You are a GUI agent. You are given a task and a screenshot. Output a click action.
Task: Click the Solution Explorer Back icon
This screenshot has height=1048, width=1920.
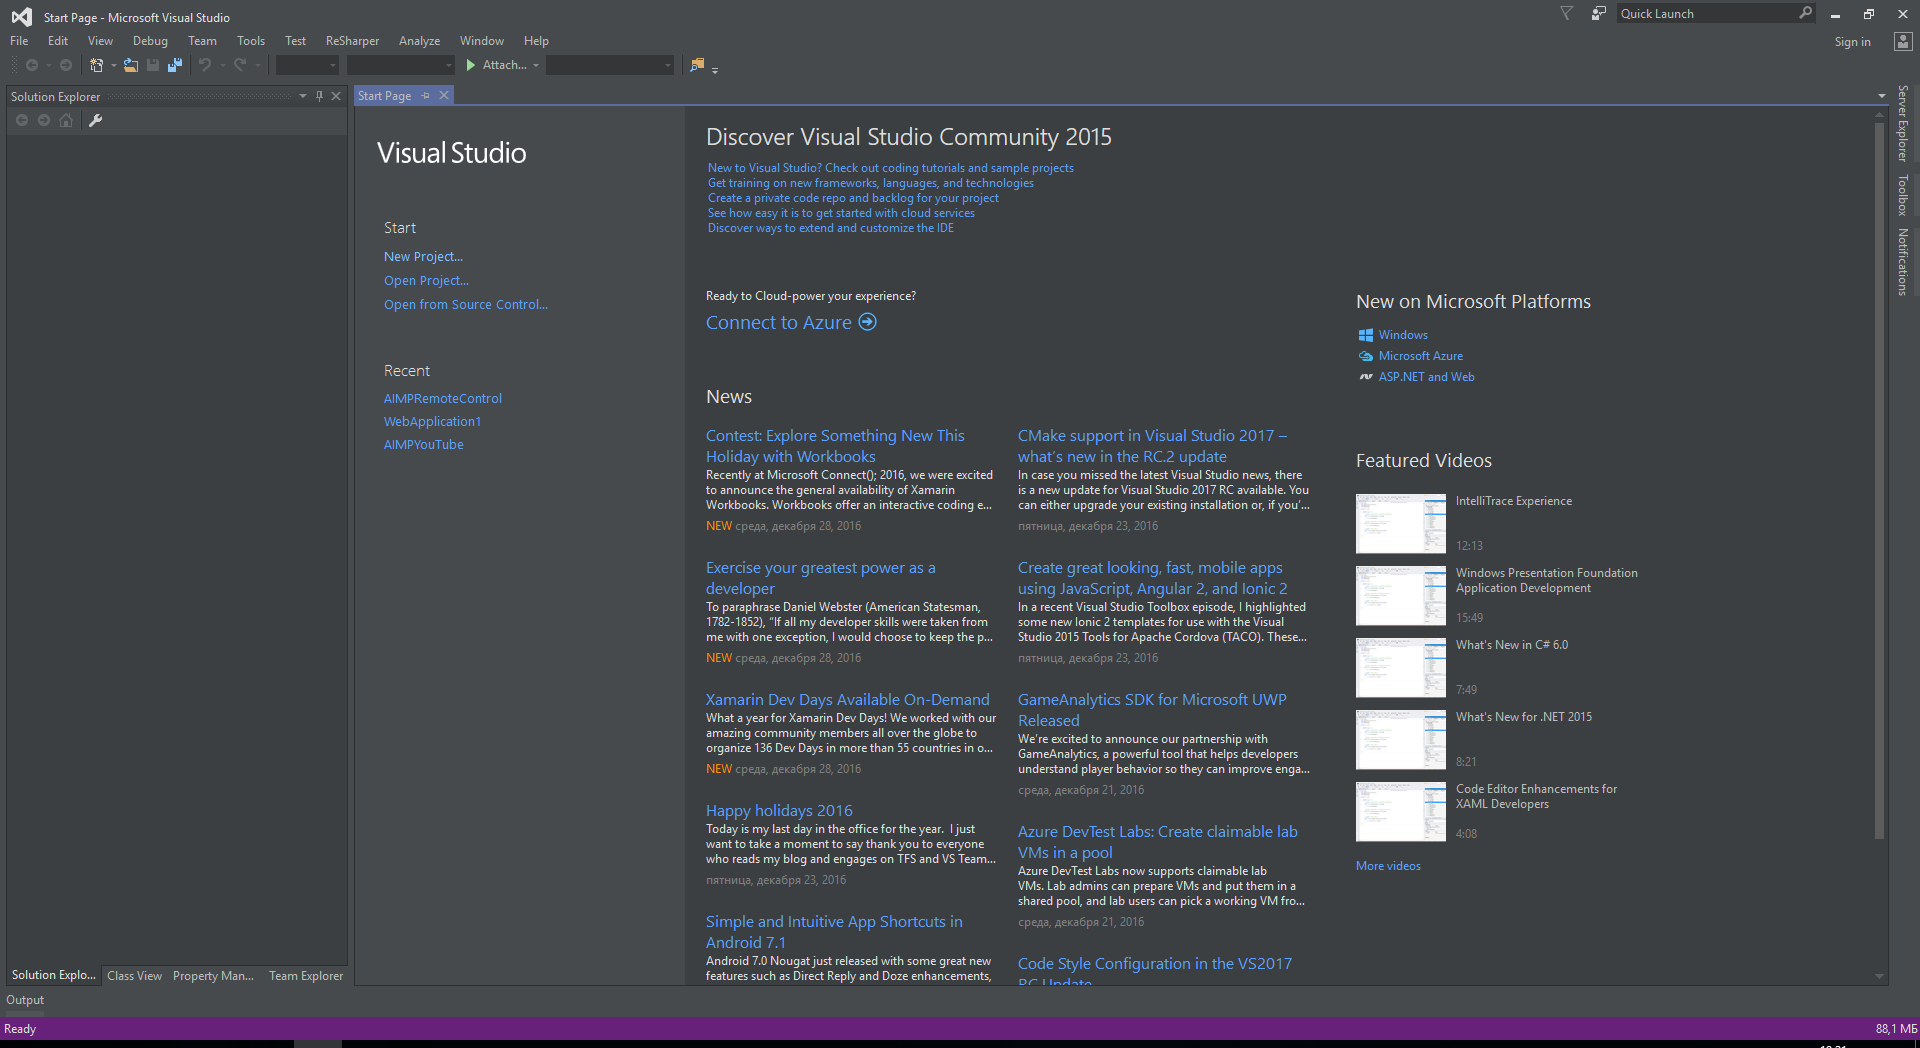22,120
